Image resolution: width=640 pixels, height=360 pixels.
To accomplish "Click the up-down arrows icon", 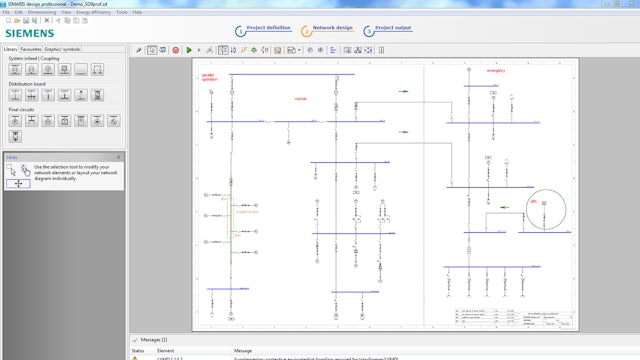I will [233, 50].
